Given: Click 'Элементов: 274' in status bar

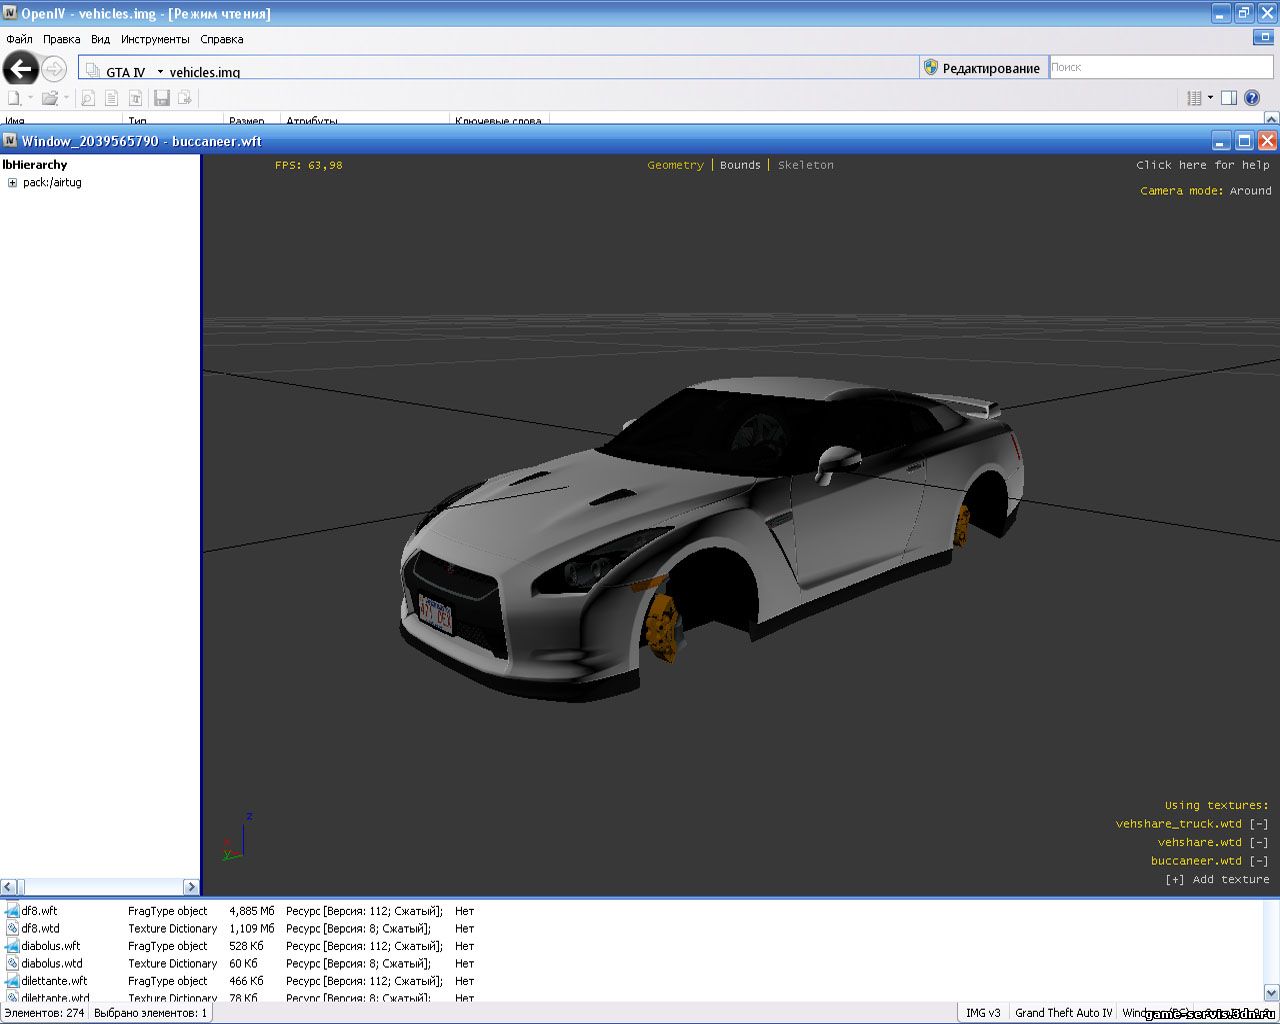Looking at the screenshot, I should point(44,1013).
